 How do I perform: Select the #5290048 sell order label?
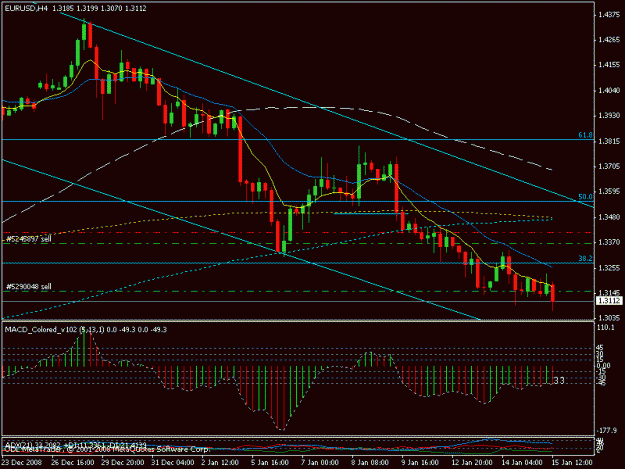tap(29, 287)
